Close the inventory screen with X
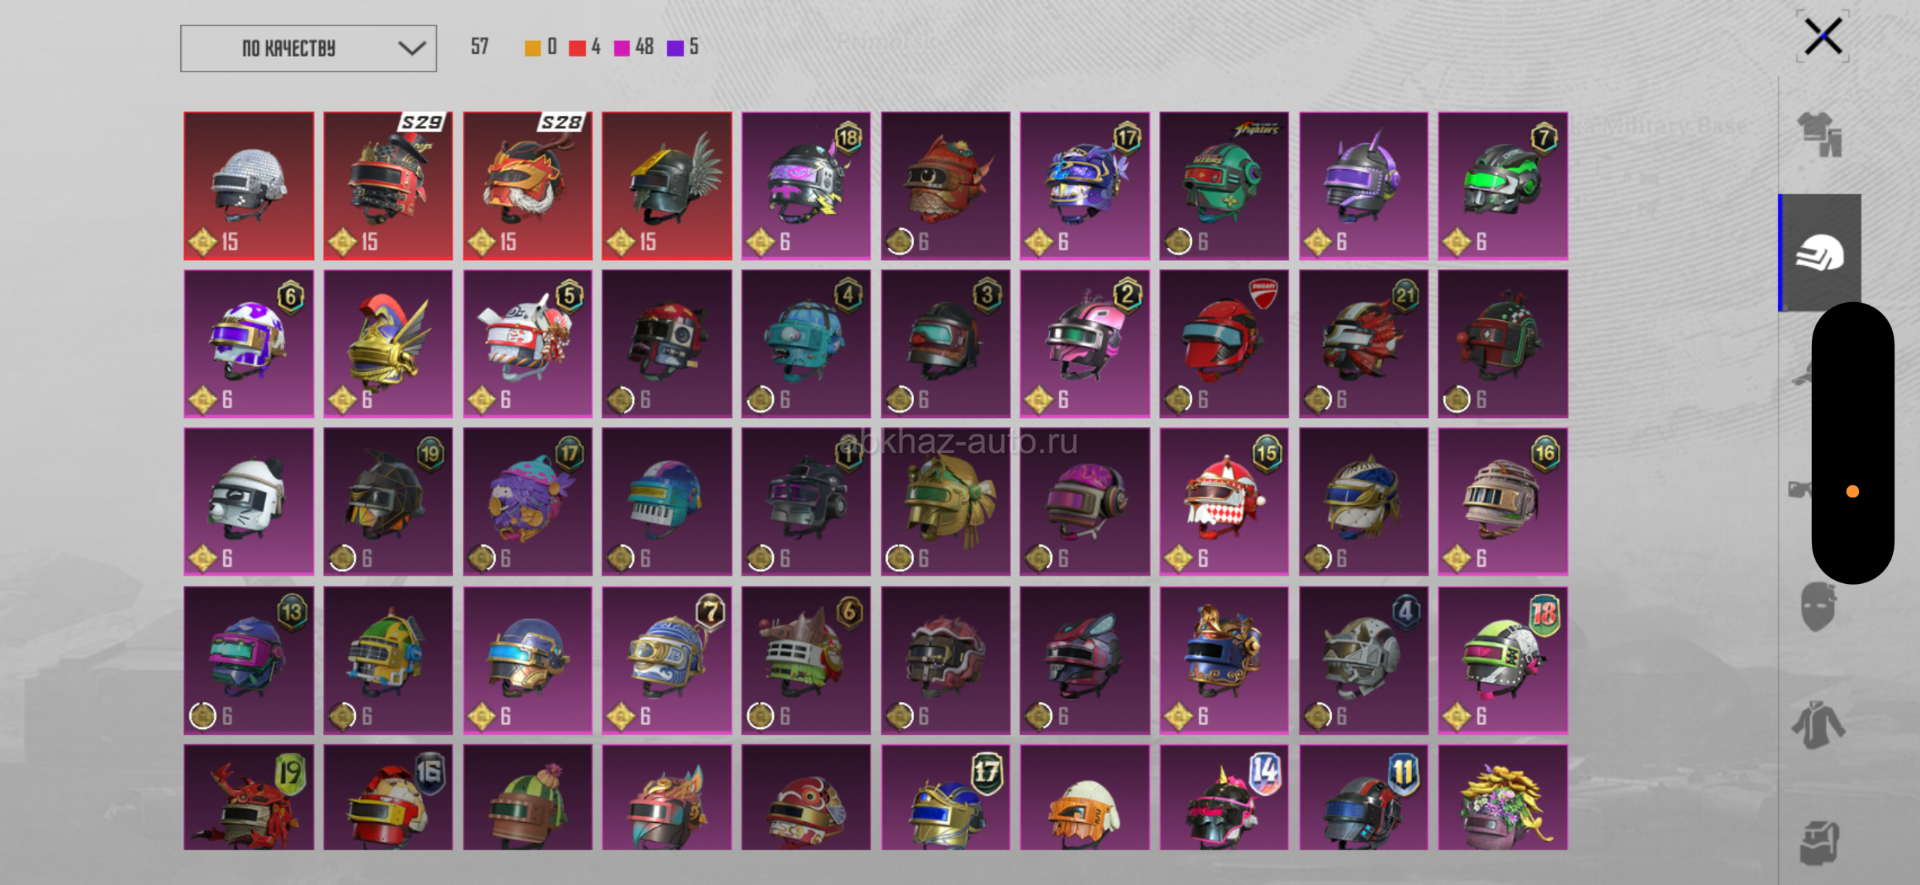Image resolution: width=1920 pixels, height=885 pixels. click(x=1823, y=37)
